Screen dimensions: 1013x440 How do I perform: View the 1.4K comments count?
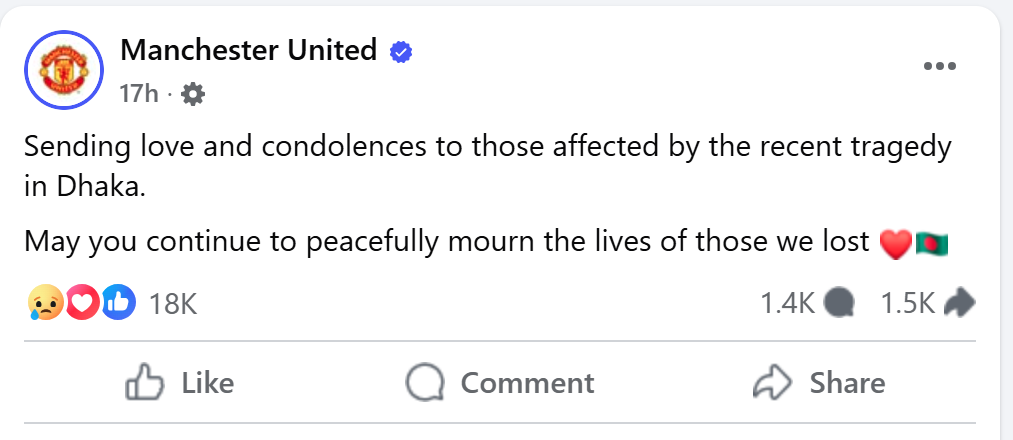coord(788,303)
